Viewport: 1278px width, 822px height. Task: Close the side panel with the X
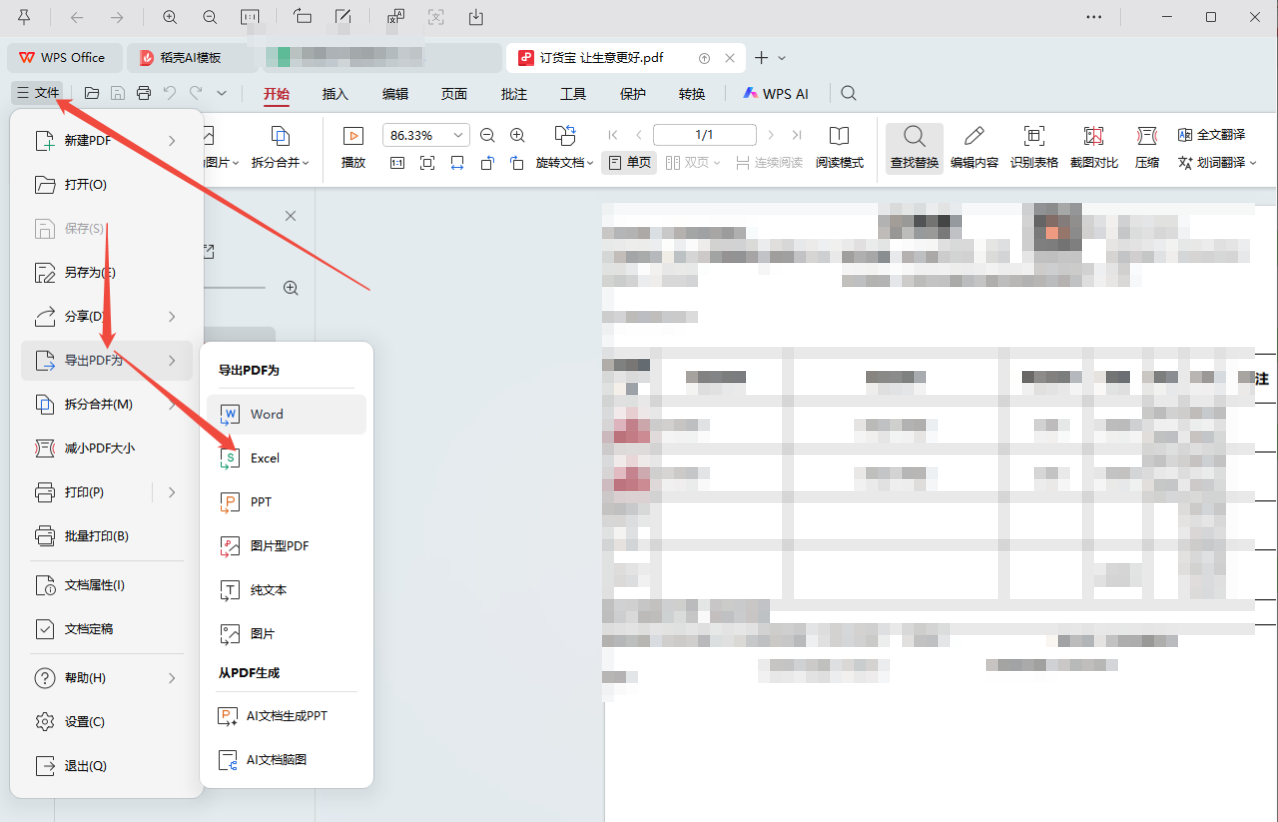tap(290, 216)
